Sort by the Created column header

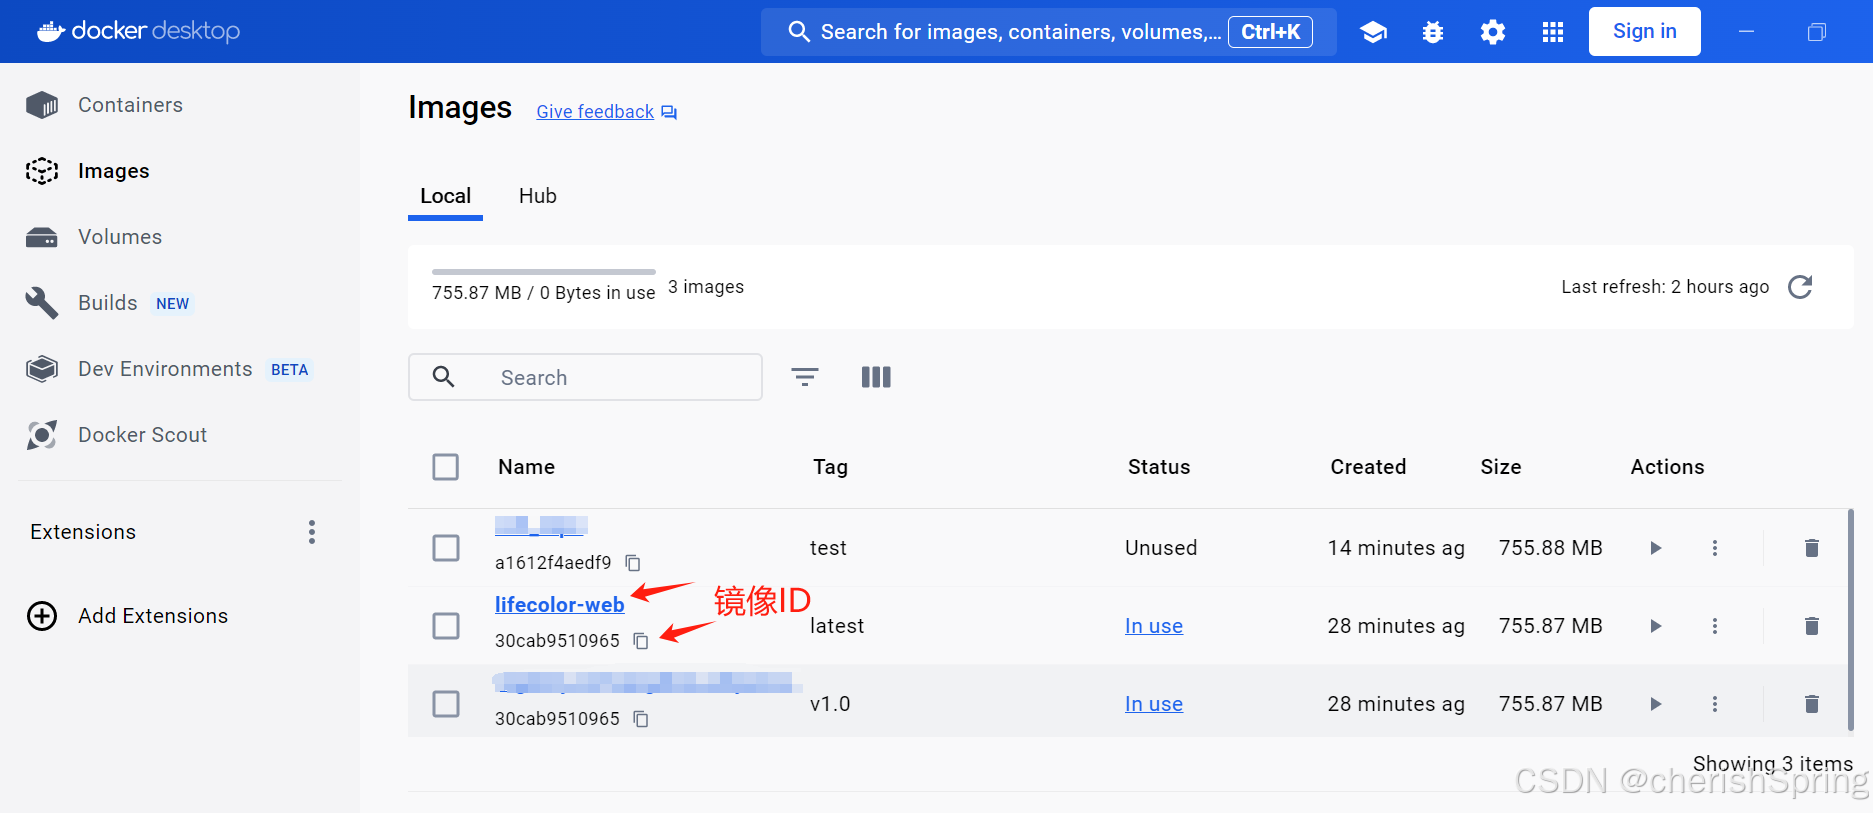pyautogui.click(x=1368, y=467)
